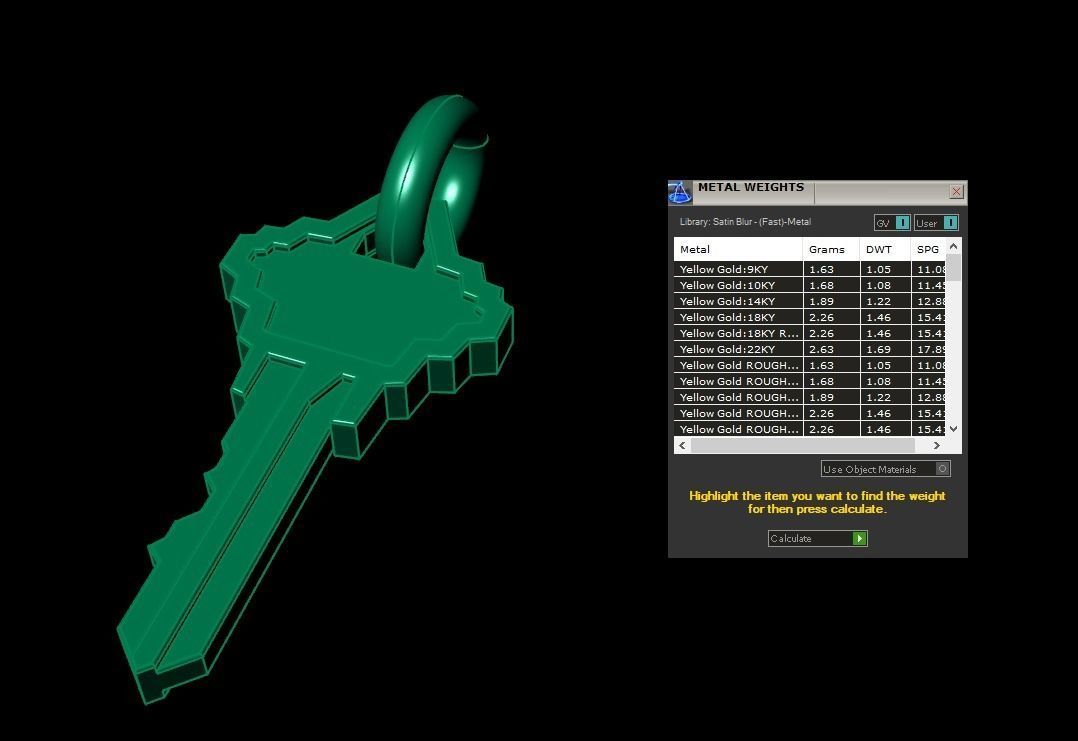Screen dimensions: 1078x741
Task: Click the Metal Weights title bar
Action: click(818, 192)
